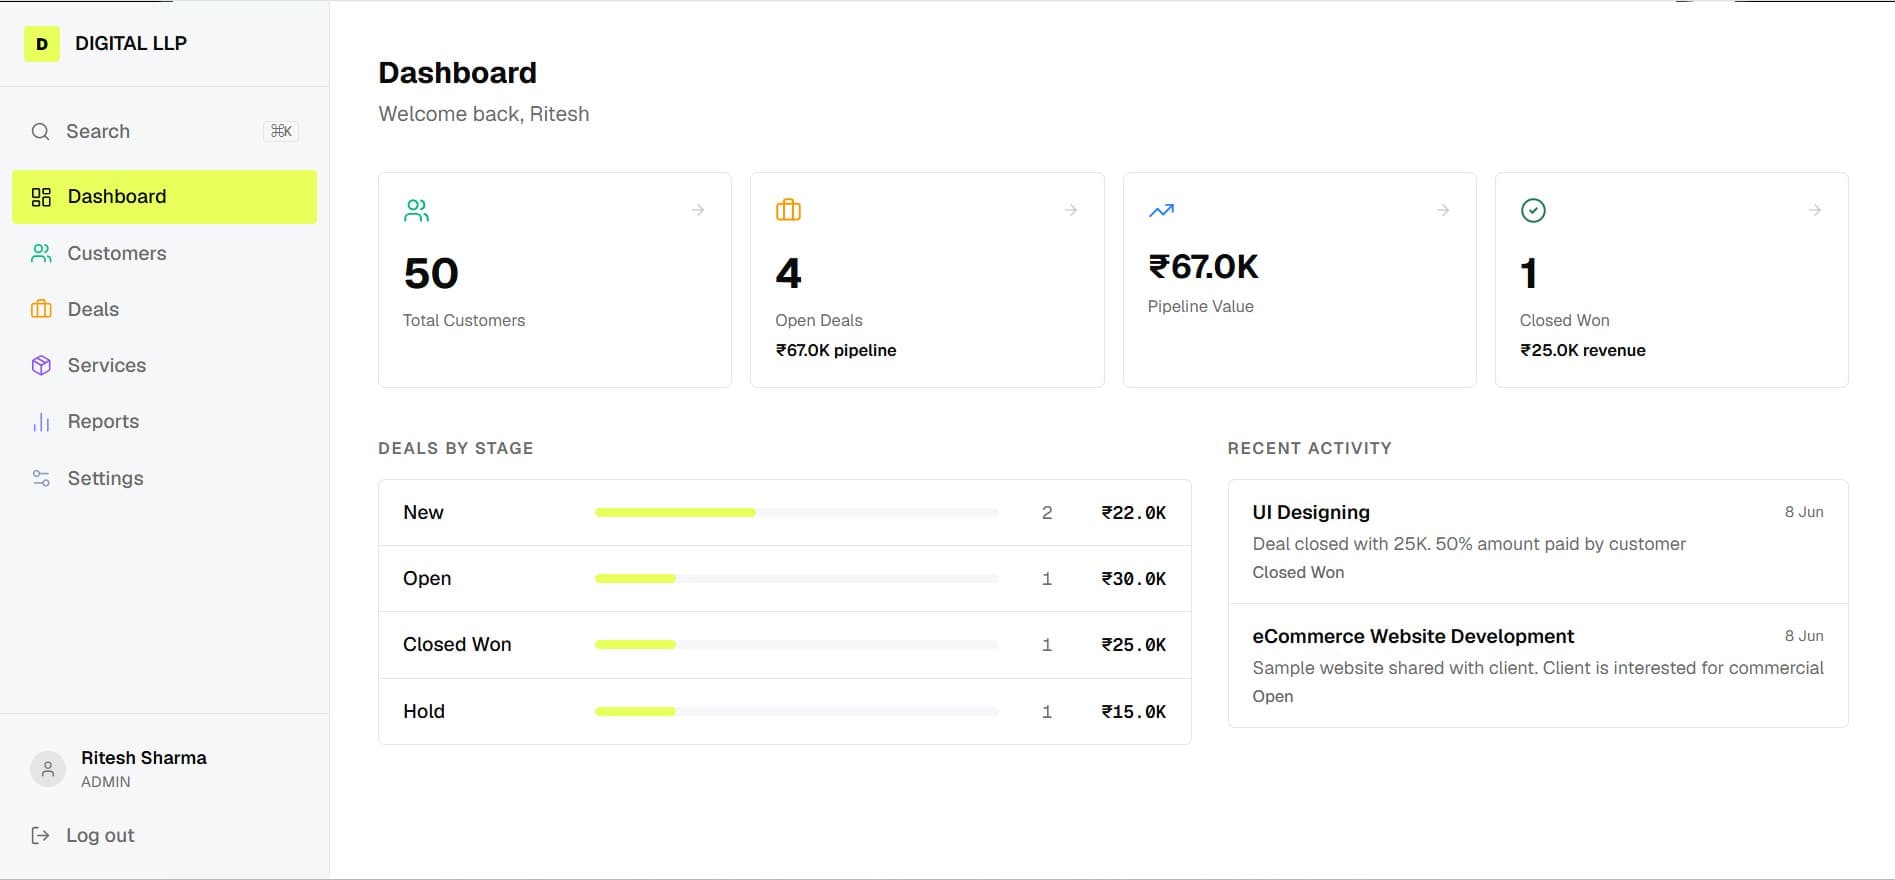Go to Customers in the sidebar
This screenshot has width=1895, height=880.
[165, 254]
